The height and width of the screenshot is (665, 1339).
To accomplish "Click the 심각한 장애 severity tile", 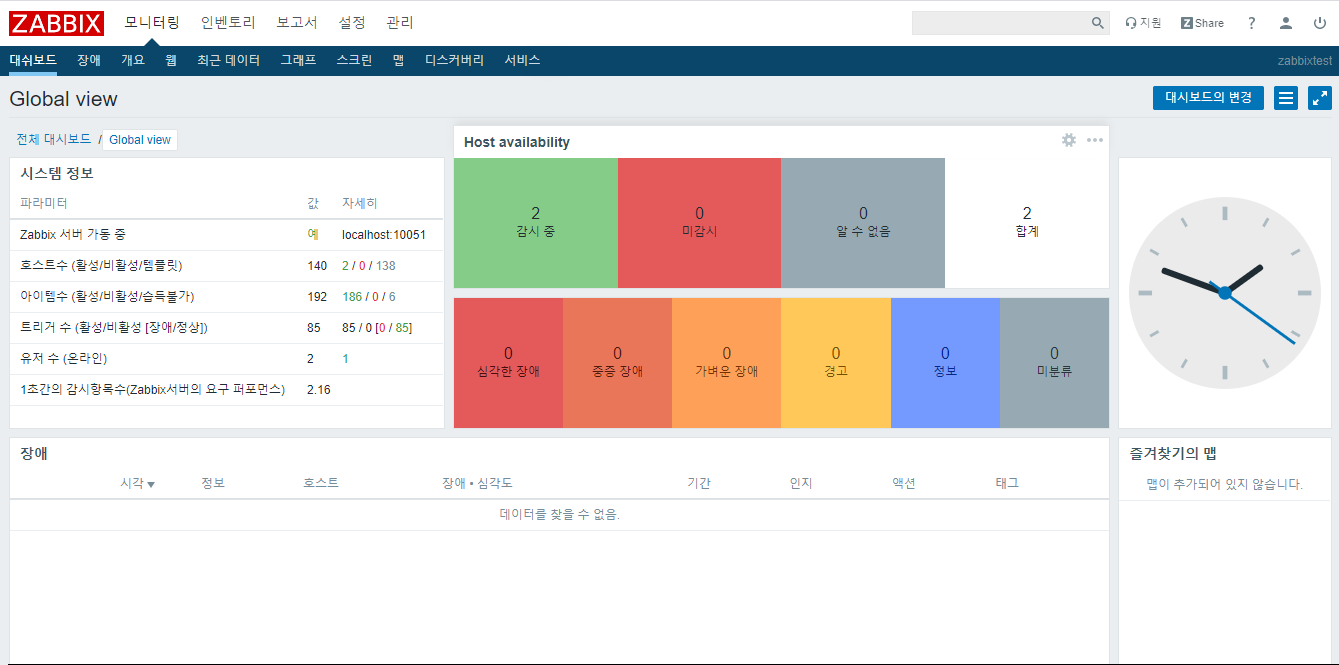I will click(x=508, y=363).
